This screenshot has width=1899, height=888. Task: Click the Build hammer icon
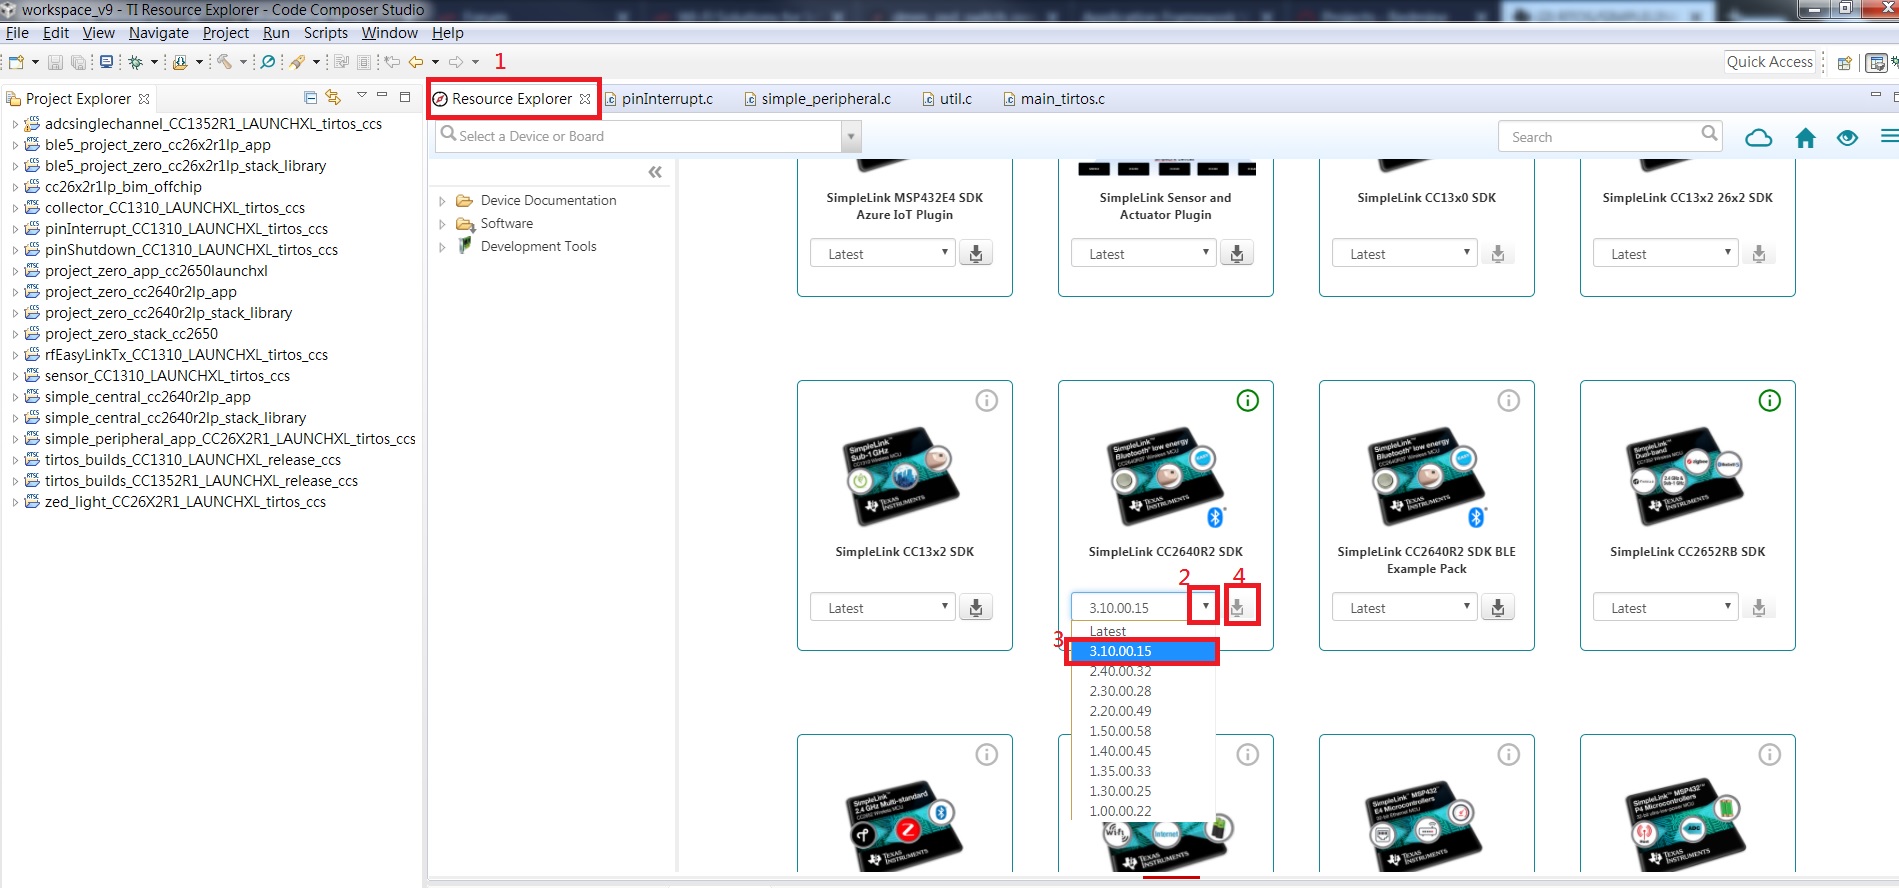point(224,62)
